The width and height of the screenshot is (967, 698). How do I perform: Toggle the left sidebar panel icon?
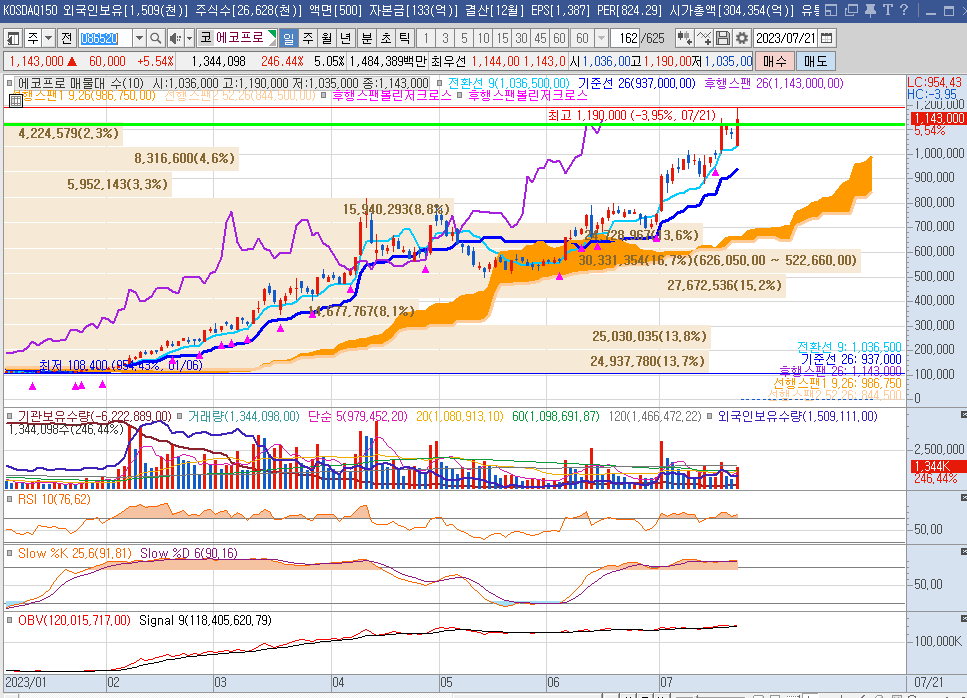tap(12, 38)
